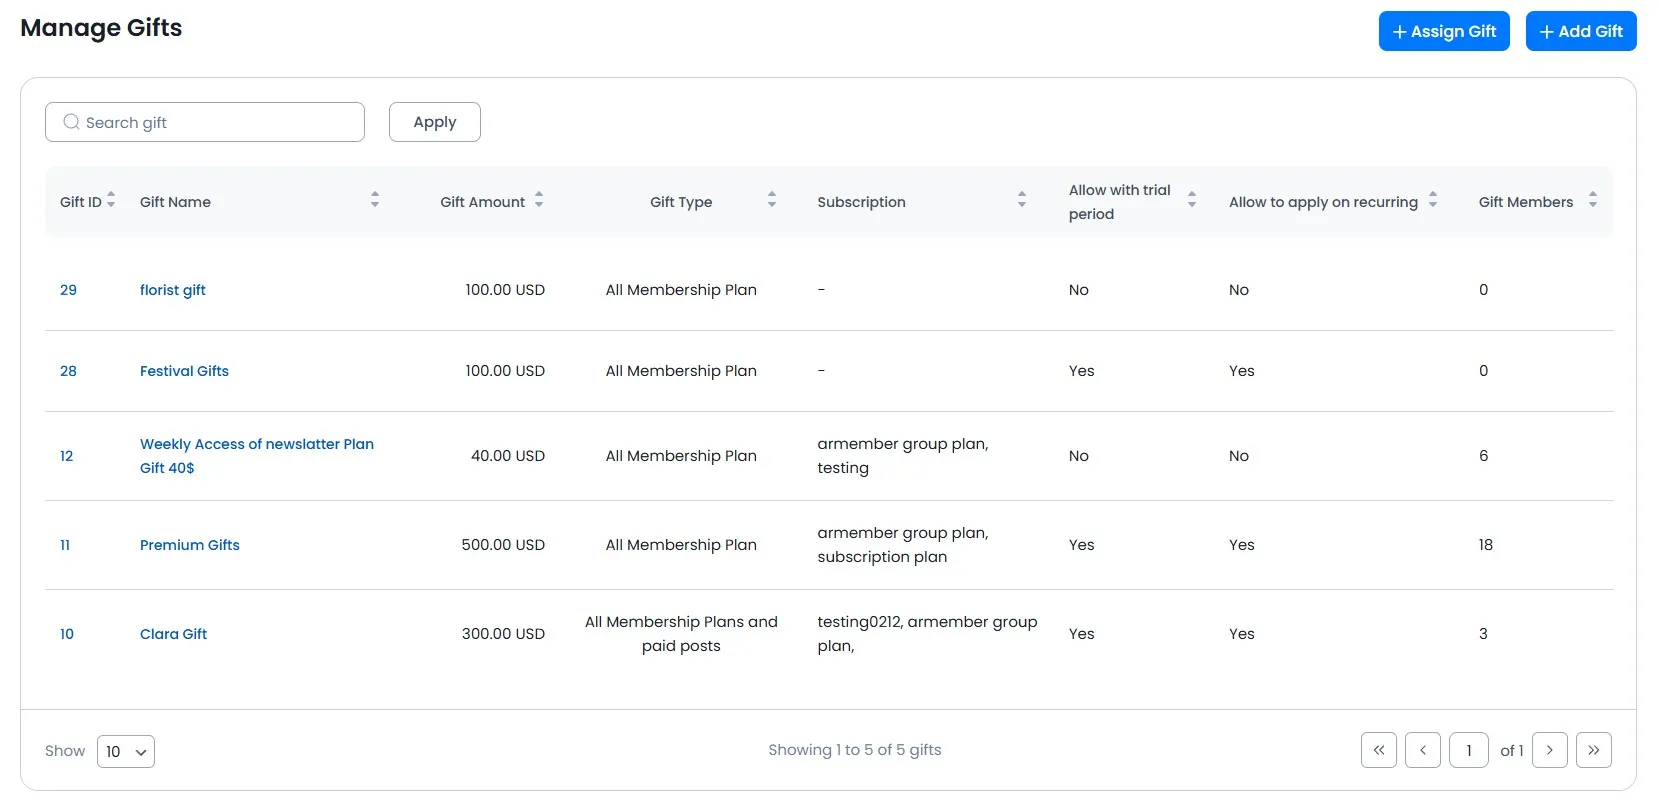Click the current page number box
Screen dimensions: 1659x806
point(1469,750)
